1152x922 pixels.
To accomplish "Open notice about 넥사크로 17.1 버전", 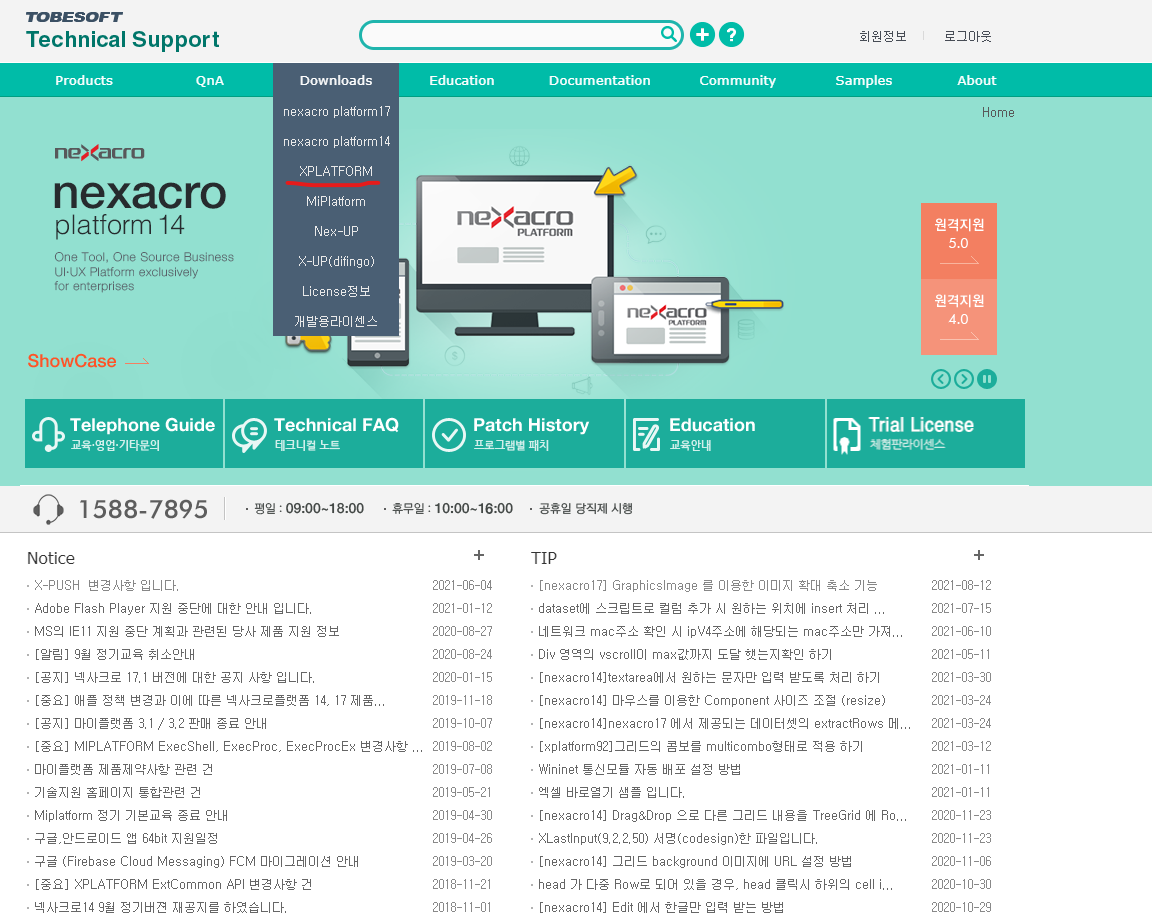I will 174,677.
